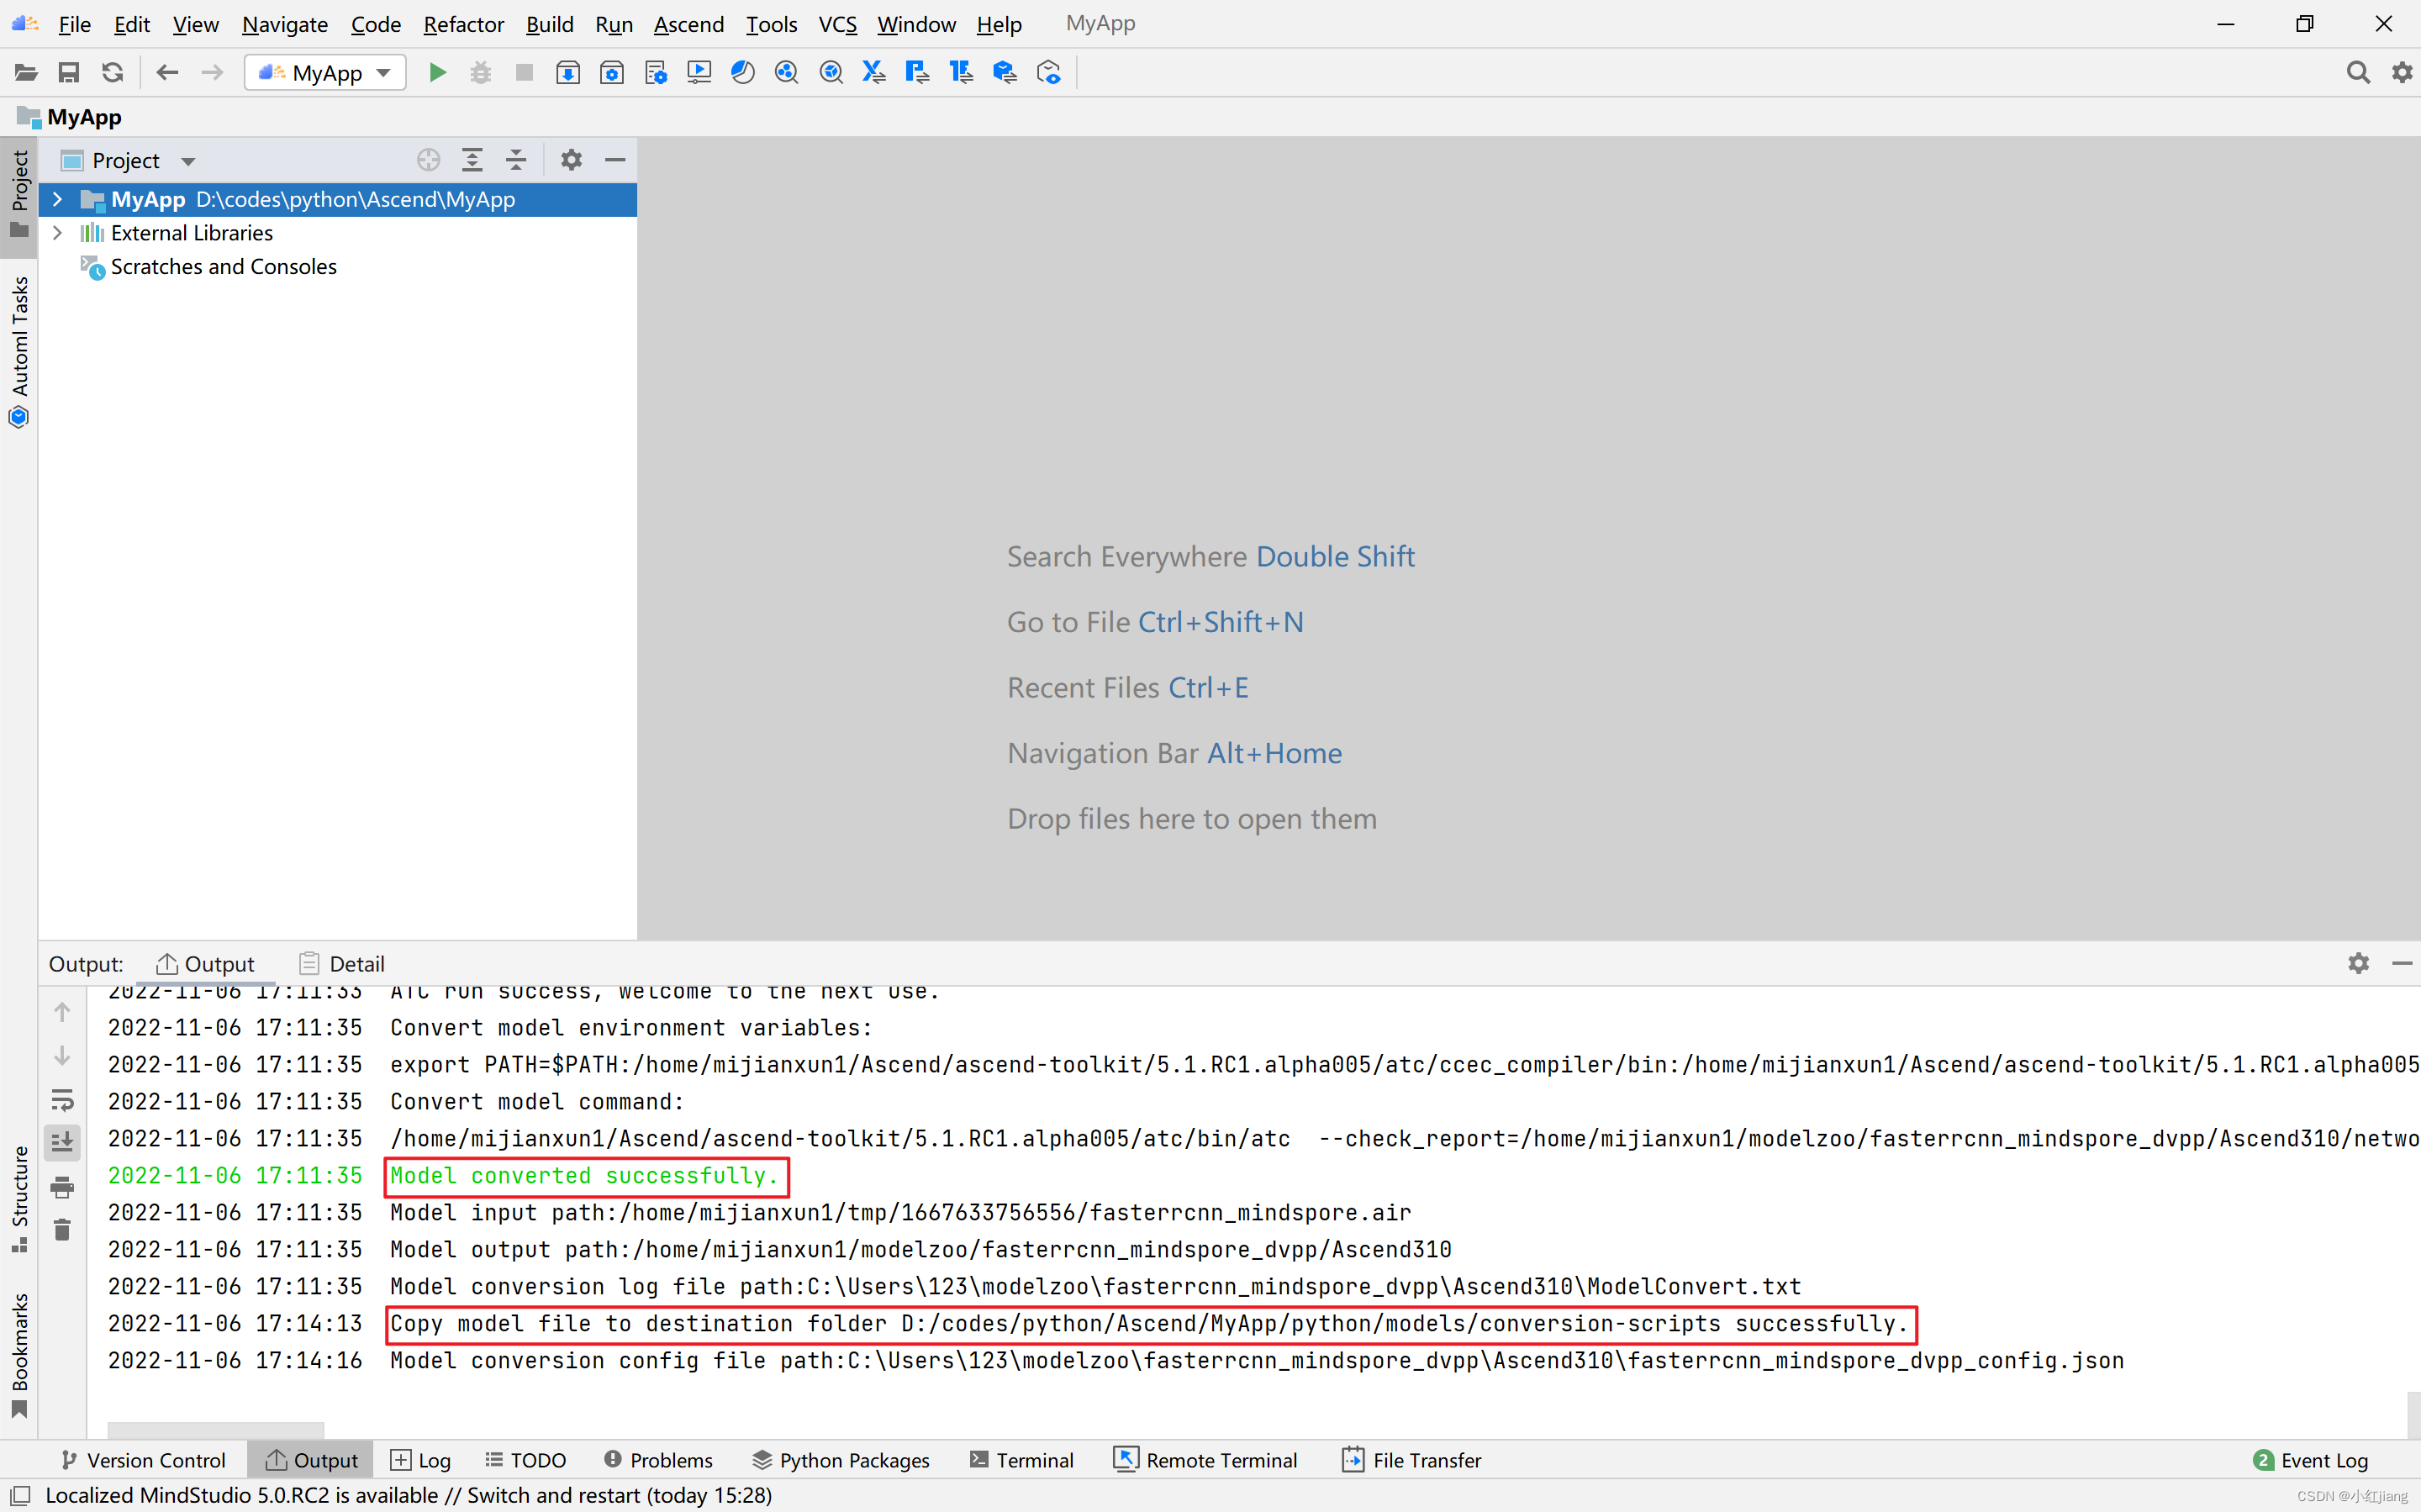Open the Terminal tool window
2421x1512 pixels.
coord(1021,1460)
